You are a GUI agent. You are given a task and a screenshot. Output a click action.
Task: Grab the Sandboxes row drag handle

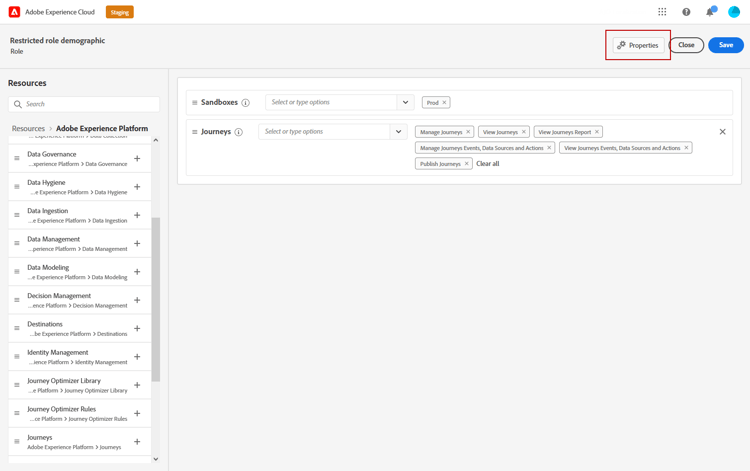[x=195, y=103]
